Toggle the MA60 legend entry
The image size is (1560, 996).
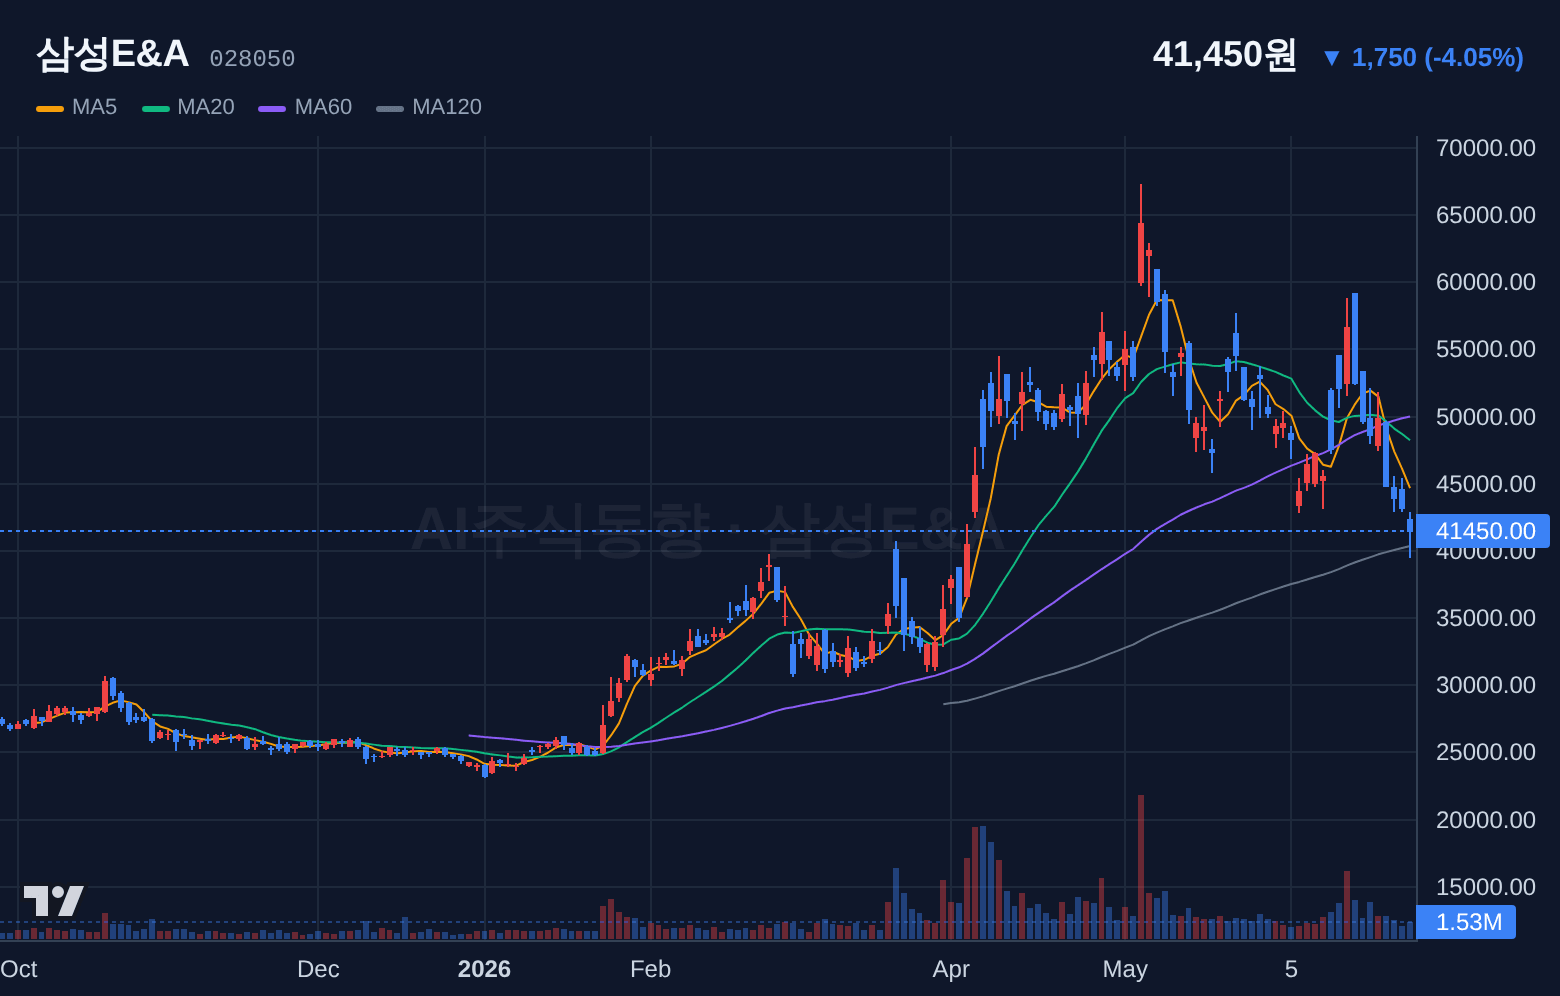[x=305, y=107]
